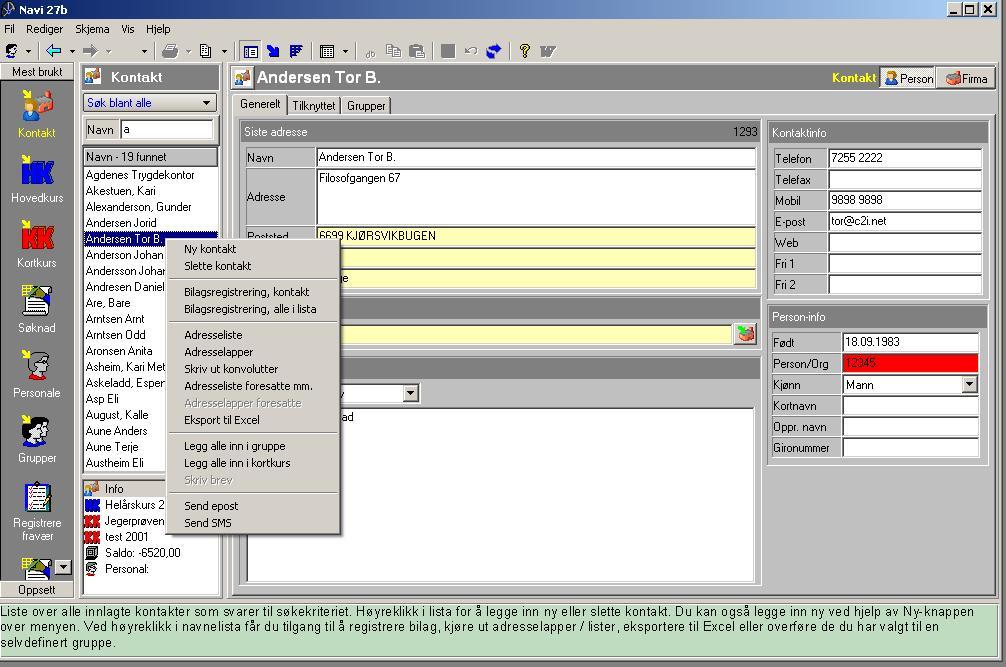Click the E-post field
The width and height of the screenshot is (1006, 667).
tap(905, 221)
